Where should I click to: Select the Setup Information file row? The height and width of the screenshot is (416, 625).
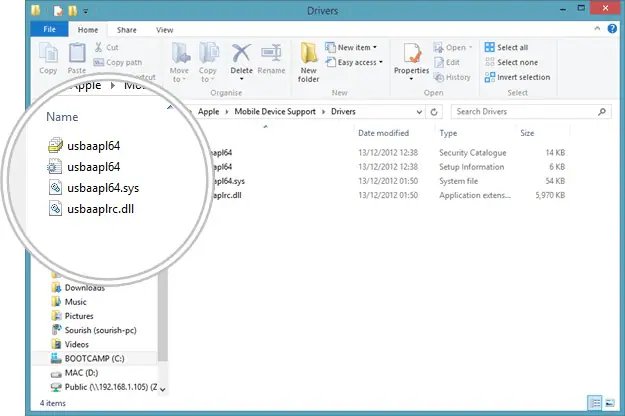[x=389, y=167]
